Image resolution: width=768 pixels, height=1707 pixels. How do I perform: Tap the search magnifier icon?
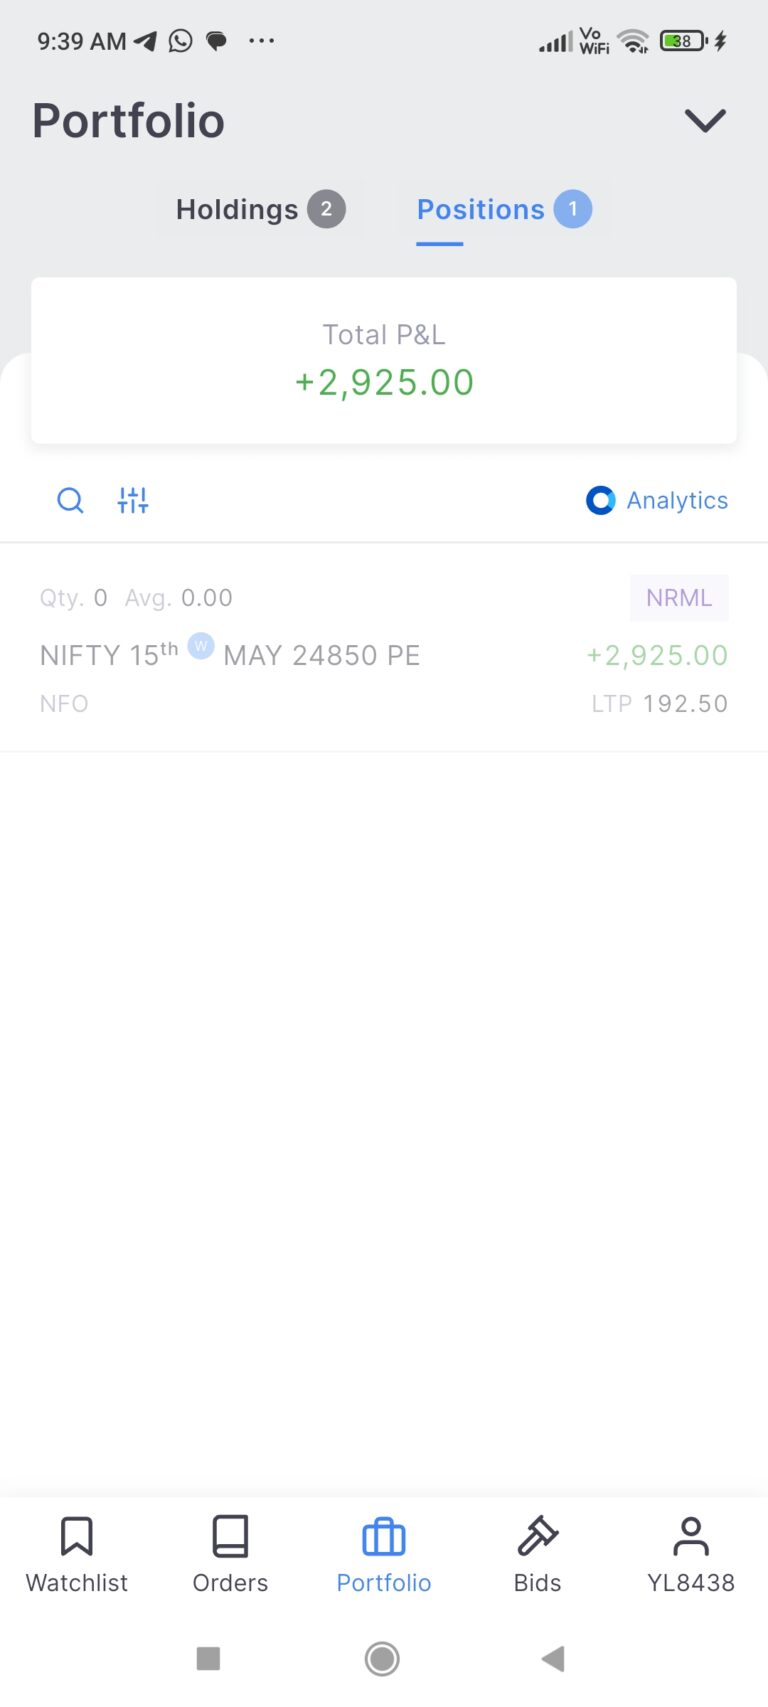click(x=70, y=500)
